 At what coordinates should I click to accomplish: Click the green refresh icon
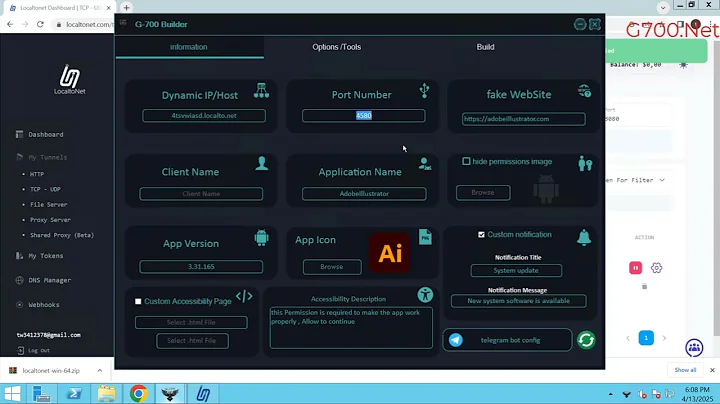click(x=586, y=340)
